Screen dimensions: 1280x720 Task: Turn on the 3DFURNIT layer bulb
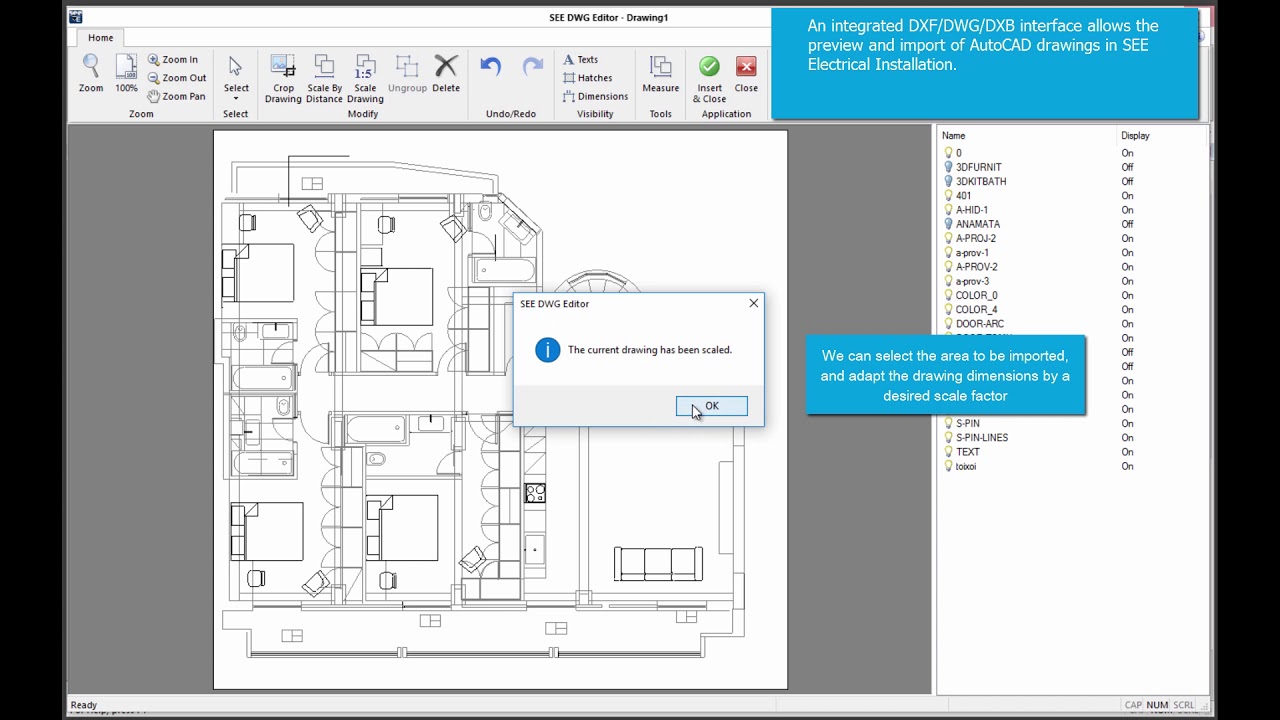(948, 167)
